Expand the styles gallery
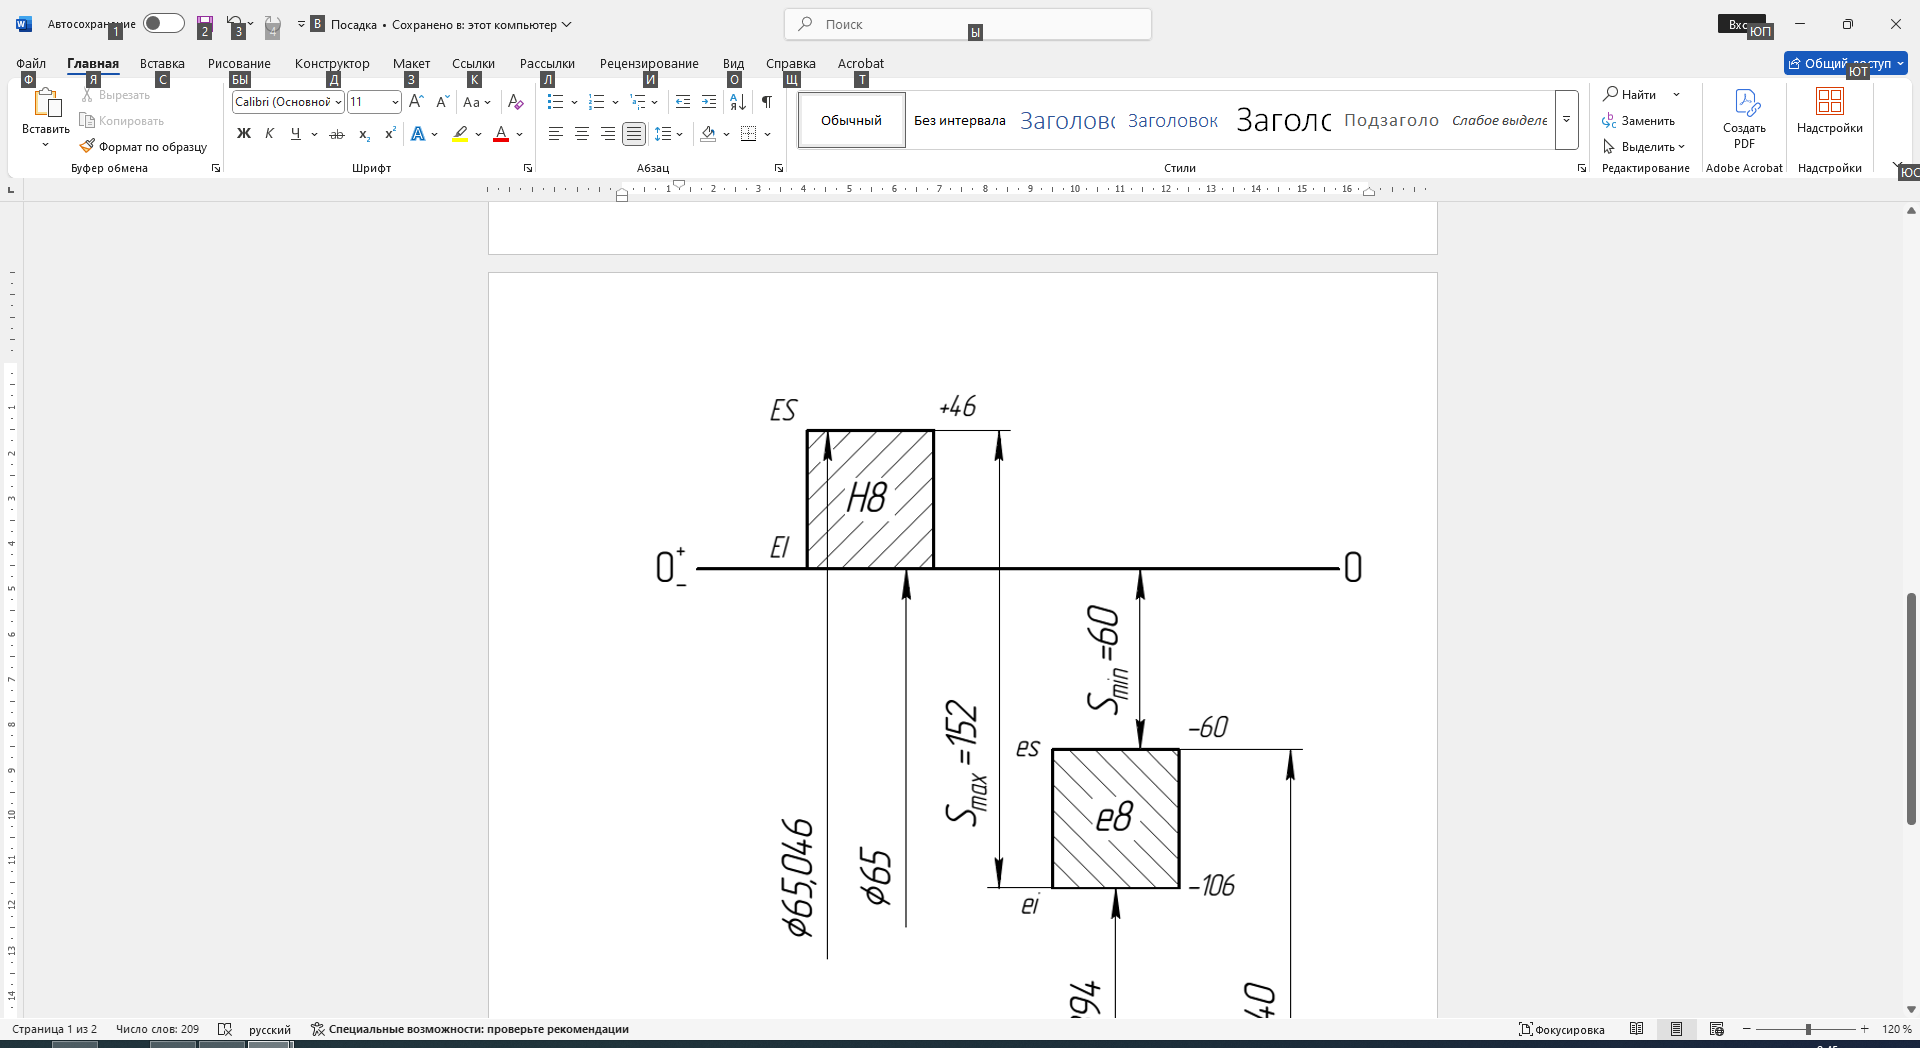1920x1048 pixels. (1567, 120)
